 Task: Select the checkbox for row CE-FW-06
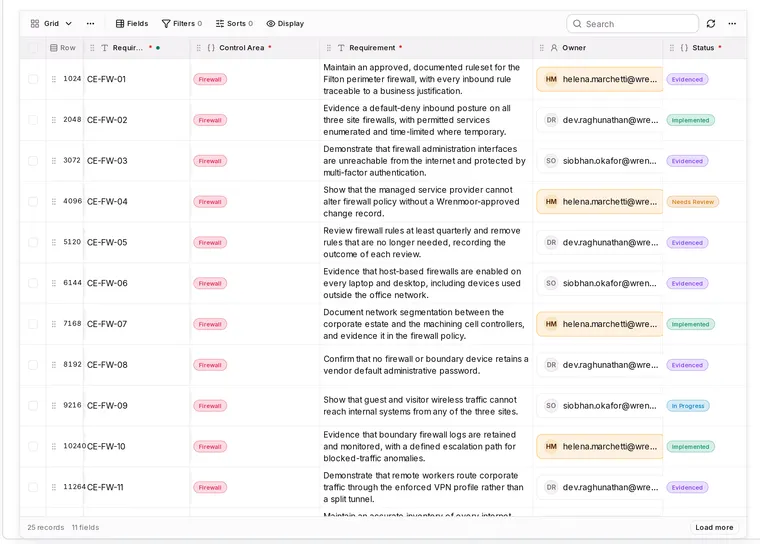[33, 283]
